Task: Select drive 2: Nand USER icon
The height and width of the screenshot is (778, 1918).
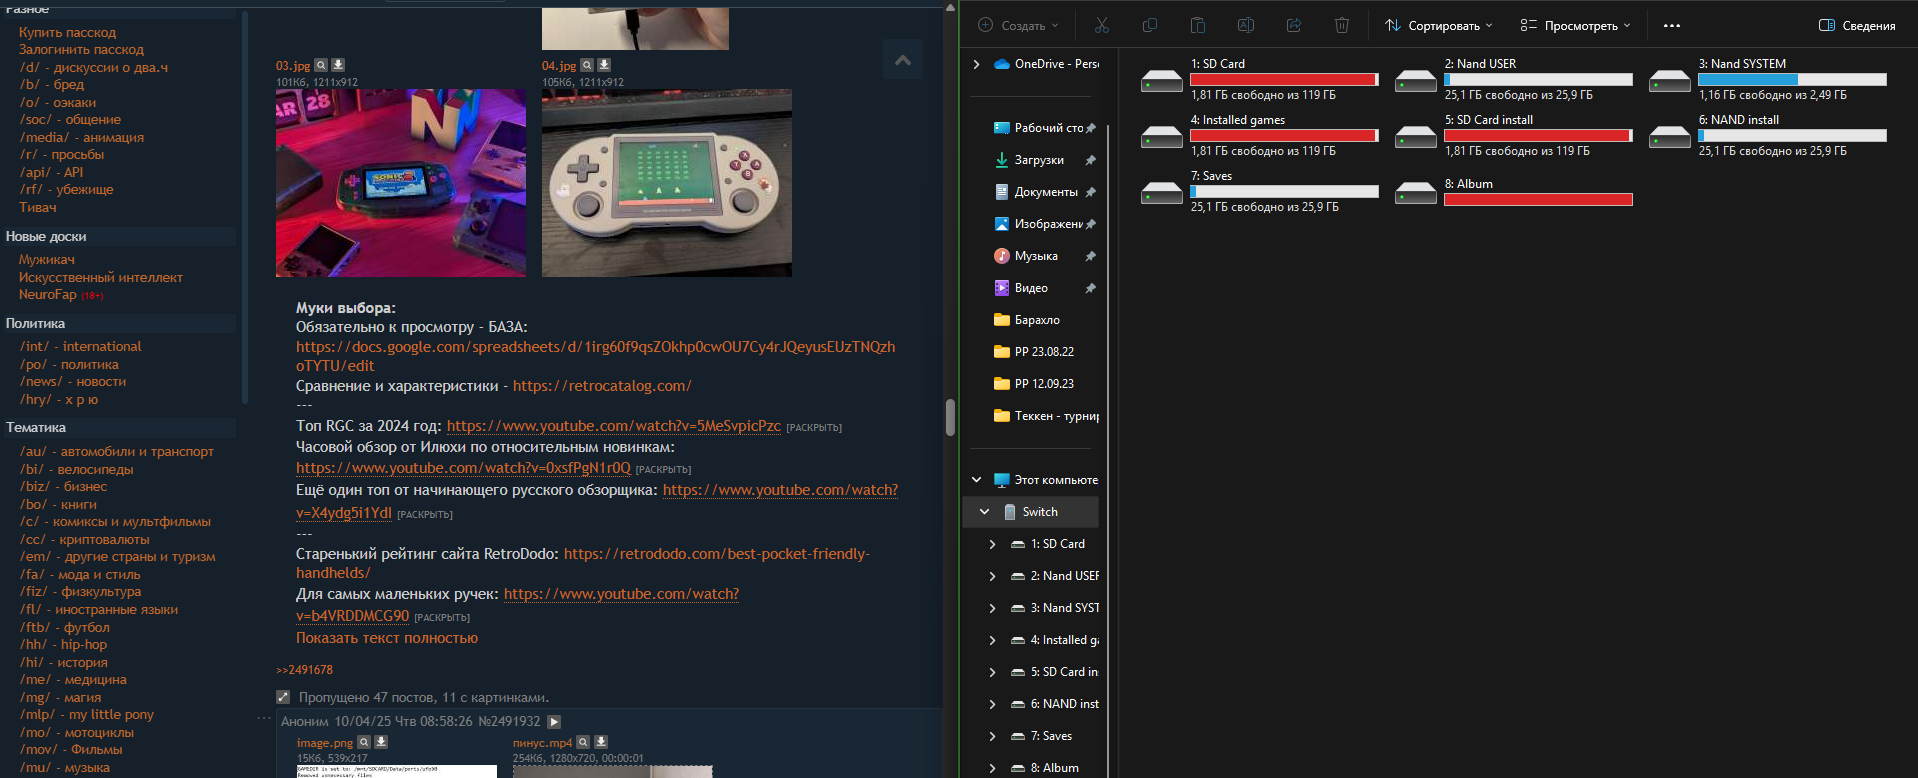Action: click(1416, 80)
